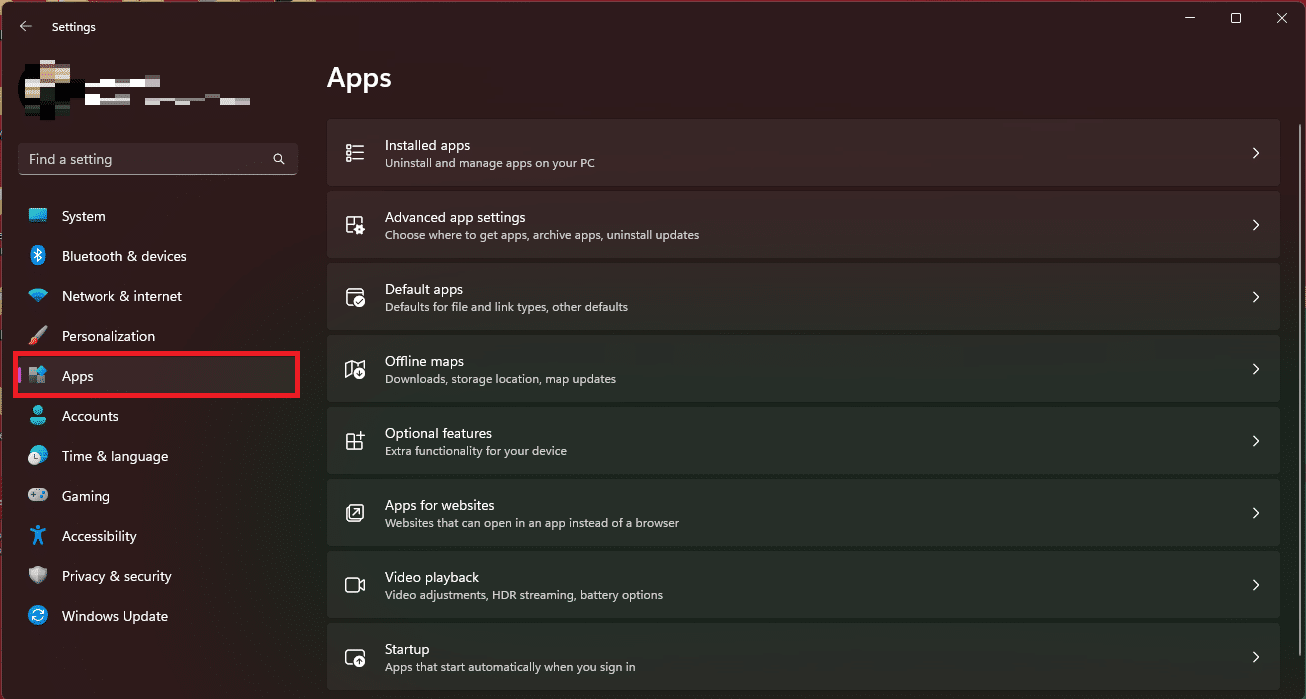
Task: Click the Windows Update sync icon
Action: click(x=38, y=615)
